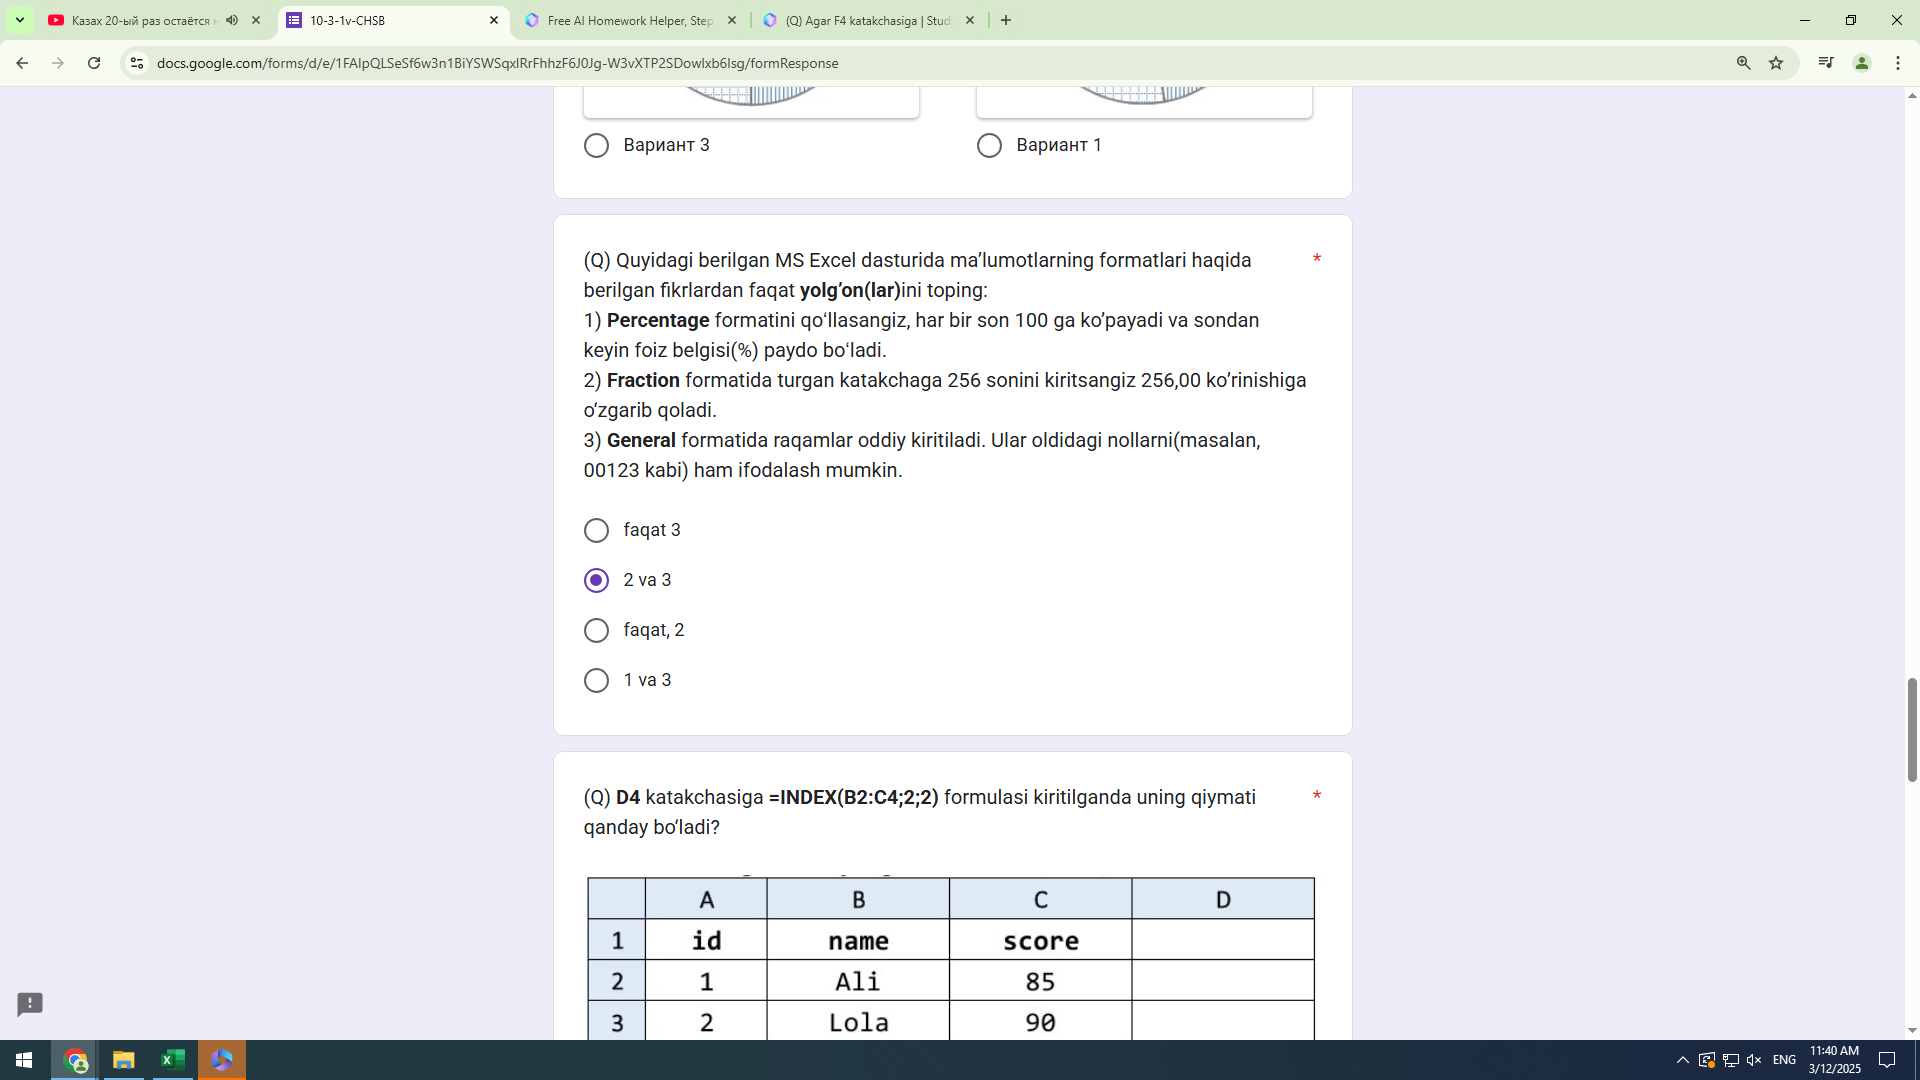Screen dimensions: 1920x1080
Task: Switch to the "(Q) Agar F4 katakchasiga" tab
Action: pos(860,20)
